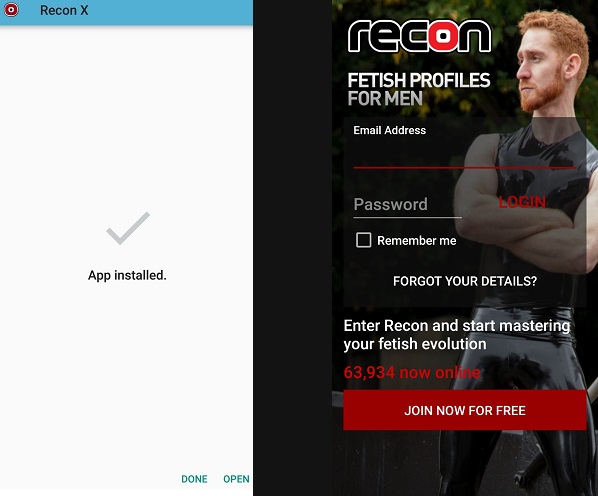Viewport: 598px width, 496px height.
Task: Click the red 'o' in recon logo
Action: click(x=442, y=36)
